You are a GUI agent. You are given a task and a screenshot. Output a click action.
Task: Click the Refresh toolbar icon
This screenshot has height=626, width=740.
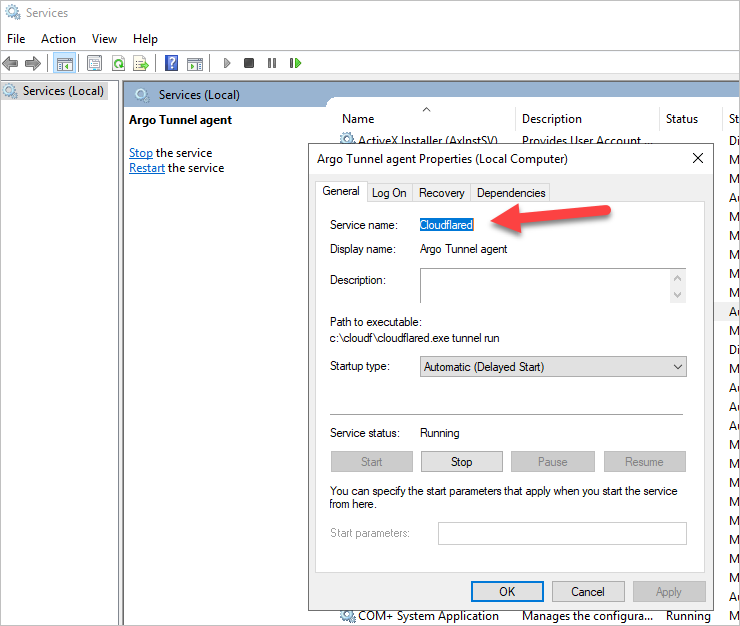pyautogui.click(x=118, y=63)
